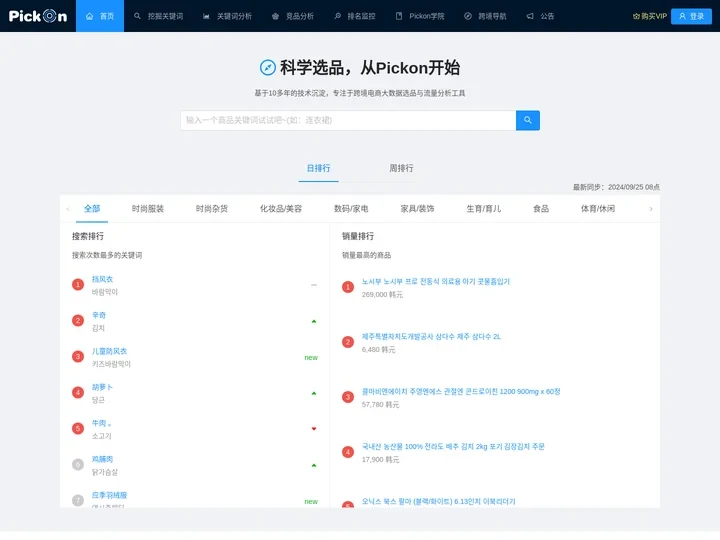Viewport: 720px width, 540px height.
Task: Open keyword 鸡腿肉 in search ranking
Action: pos(102,459)
